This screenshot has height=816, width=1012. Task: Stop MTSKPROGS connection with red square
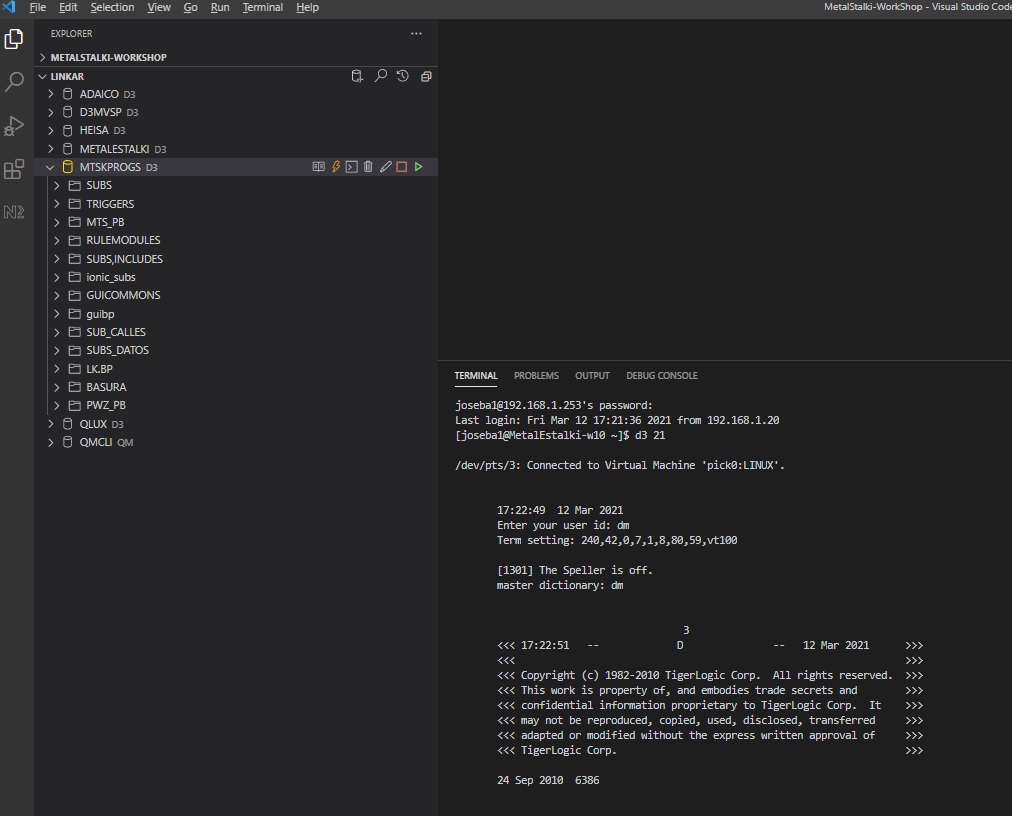[x=401, y=167]
